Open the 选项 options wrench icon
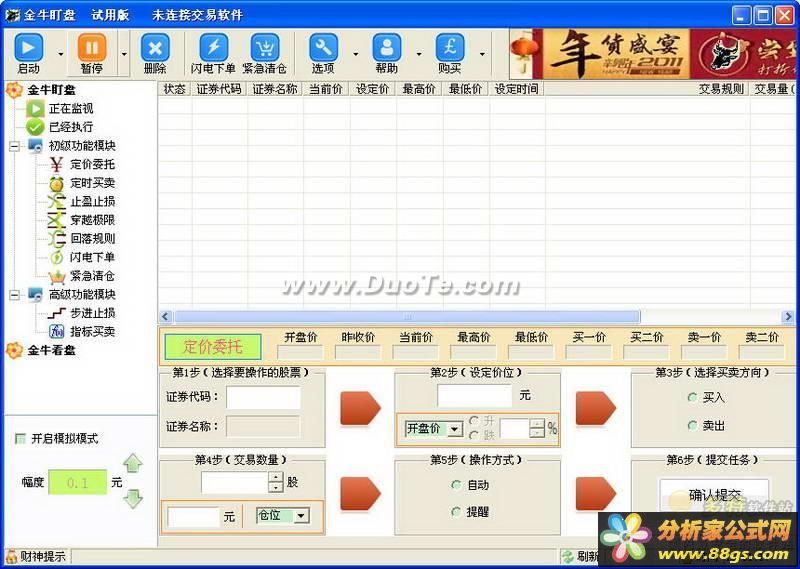 (323, 48)
